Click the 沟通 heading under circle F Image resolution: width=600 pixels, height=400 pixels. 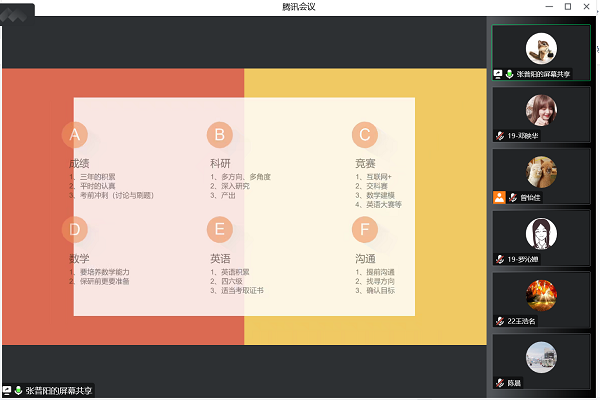(365, 258)
